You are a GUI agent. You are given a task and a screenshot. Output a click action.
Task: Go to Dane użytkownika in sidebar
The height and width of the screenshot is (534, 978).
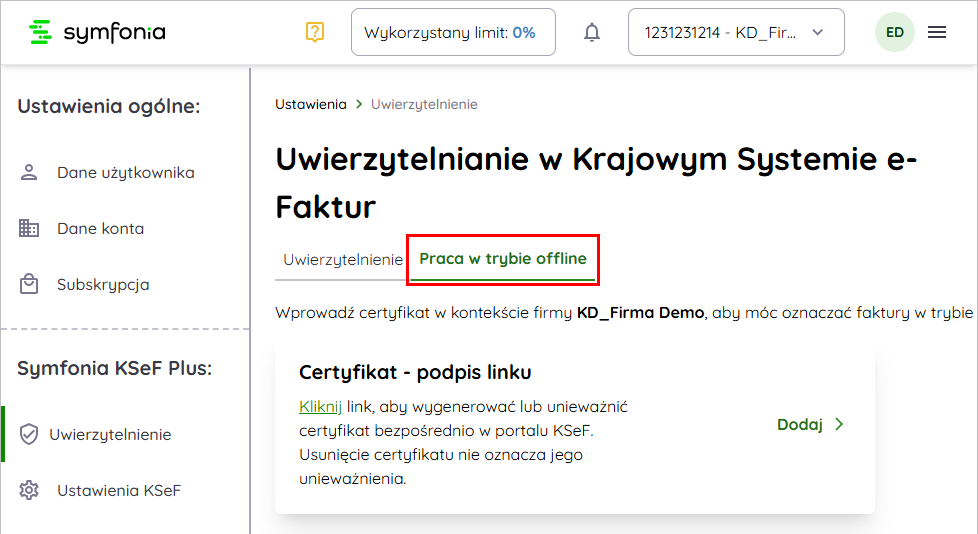click(x=125, y=172)
